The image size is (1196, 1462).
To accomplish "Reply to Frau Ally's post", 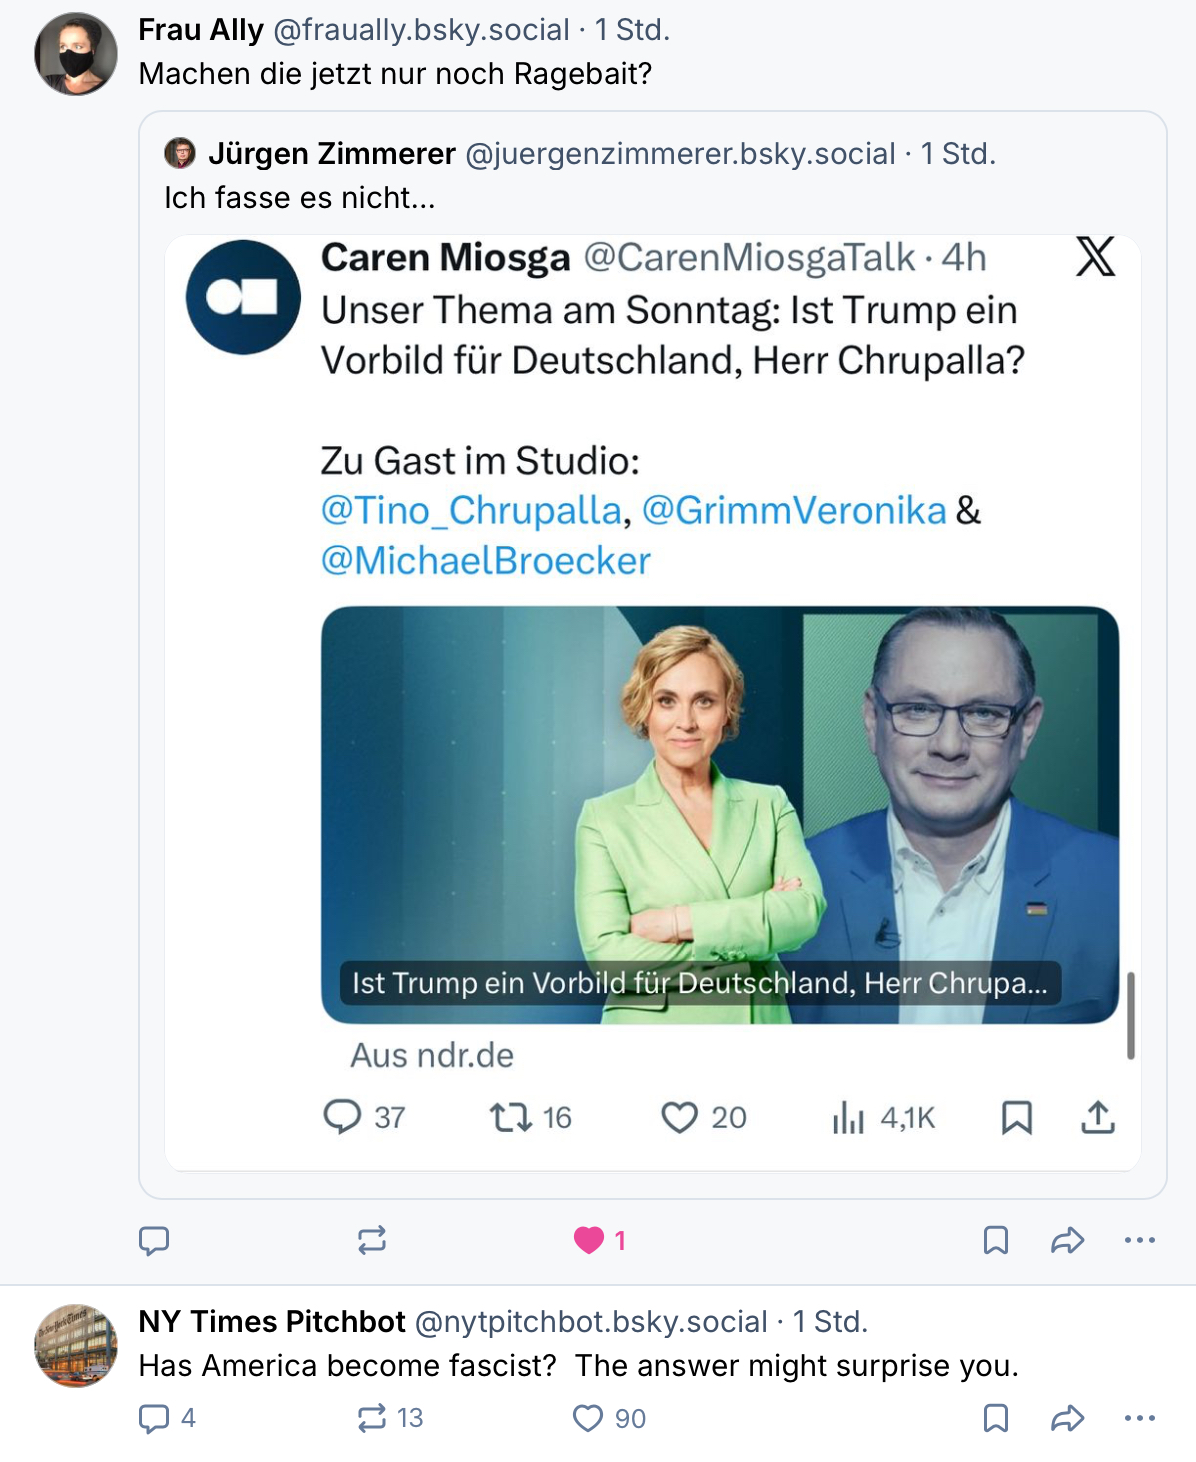I will [x=154, y=1241].
